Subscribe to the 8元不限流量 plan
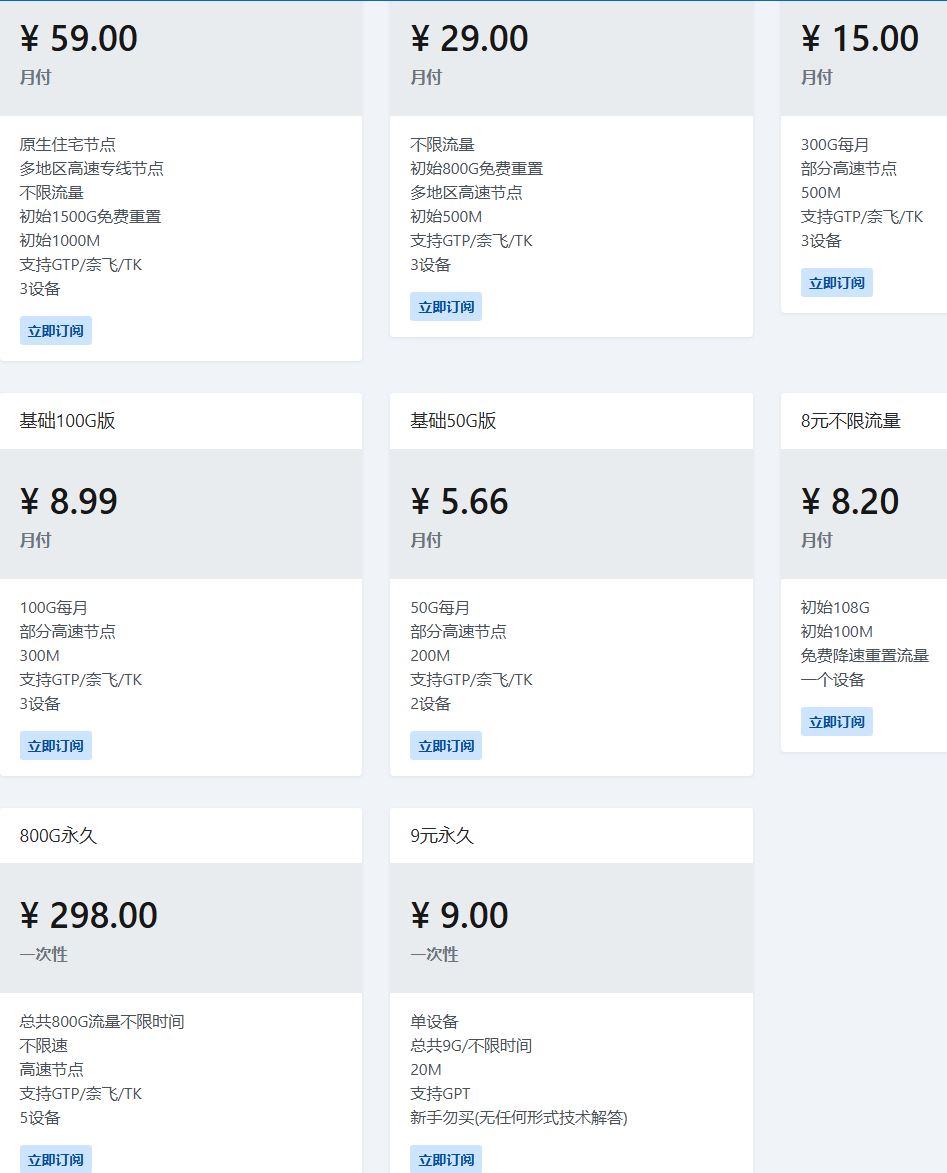 coord(836,722)
